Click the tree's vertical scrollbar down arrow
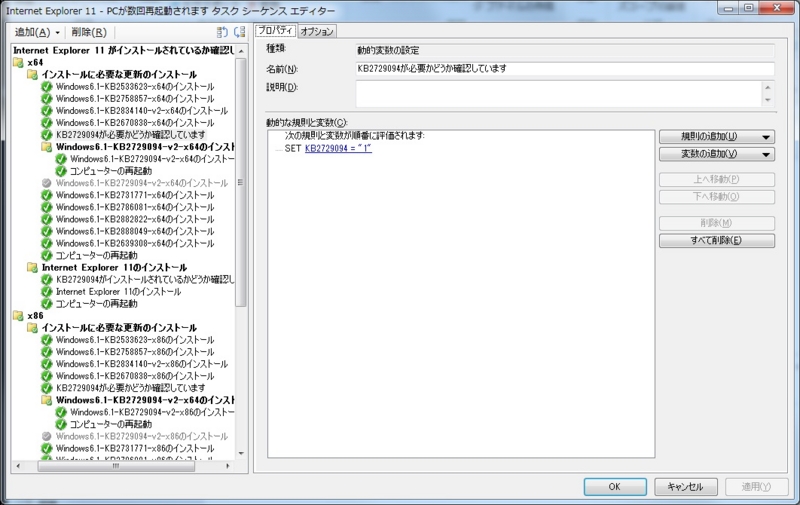The width and height of the screenshot is (800, 505). [241, 453]
